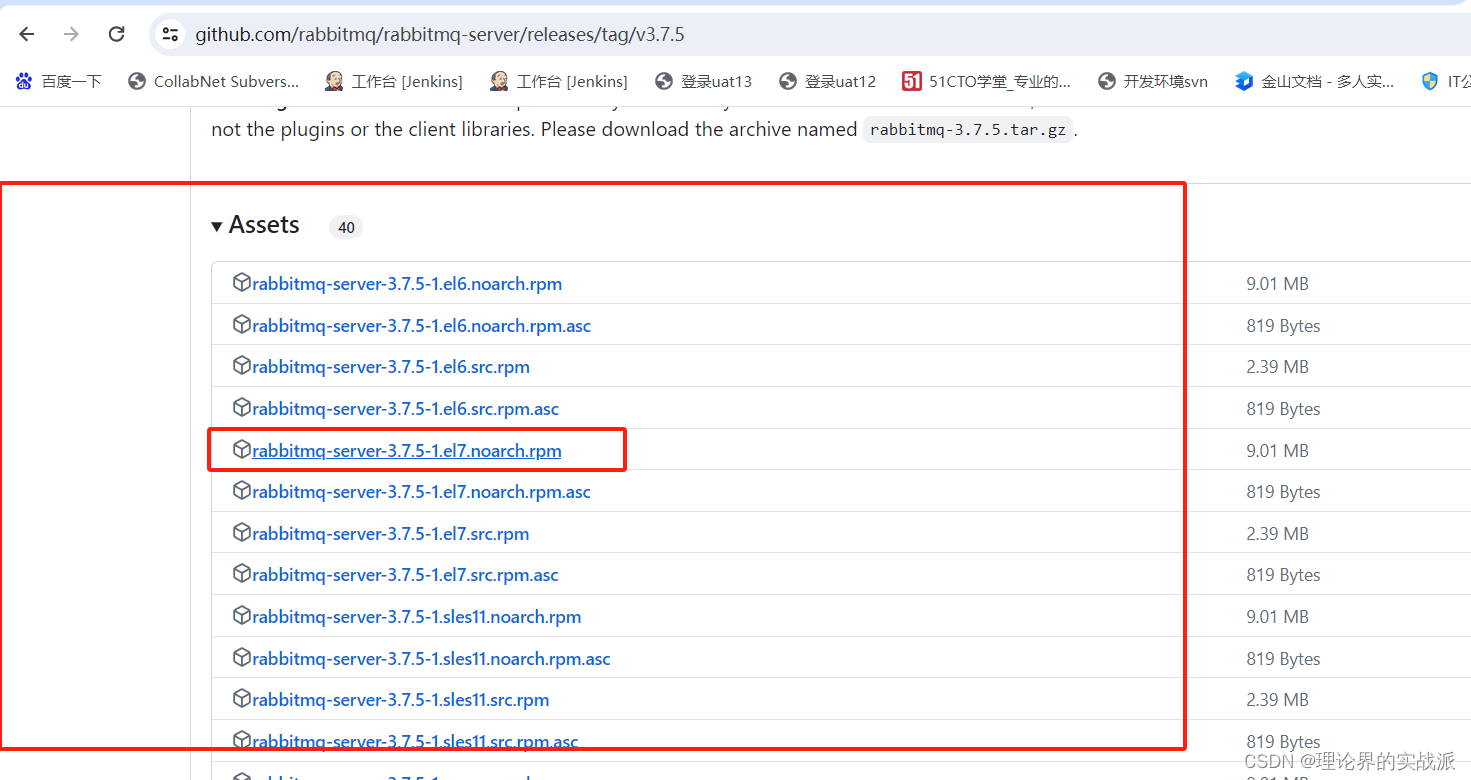Download rabbitmq-server-3.7.5-1.el6.src.rpm
This screenshot has height=780, width=1471.
[x=391, y=367]
